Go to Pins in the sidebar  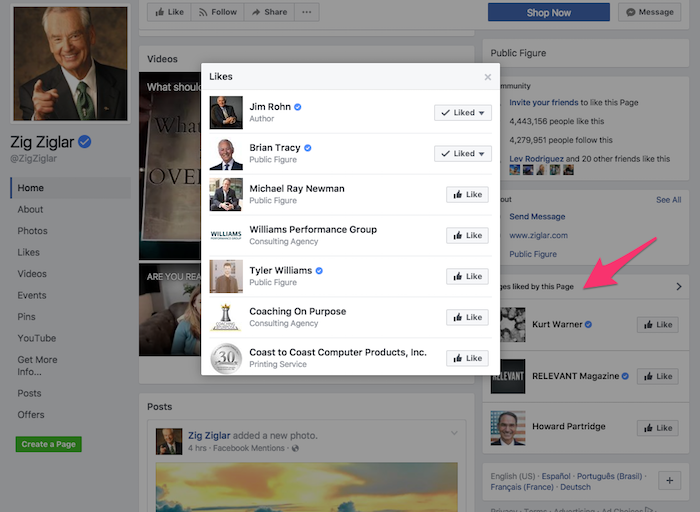pyautogui.click(x=26, y=316)
